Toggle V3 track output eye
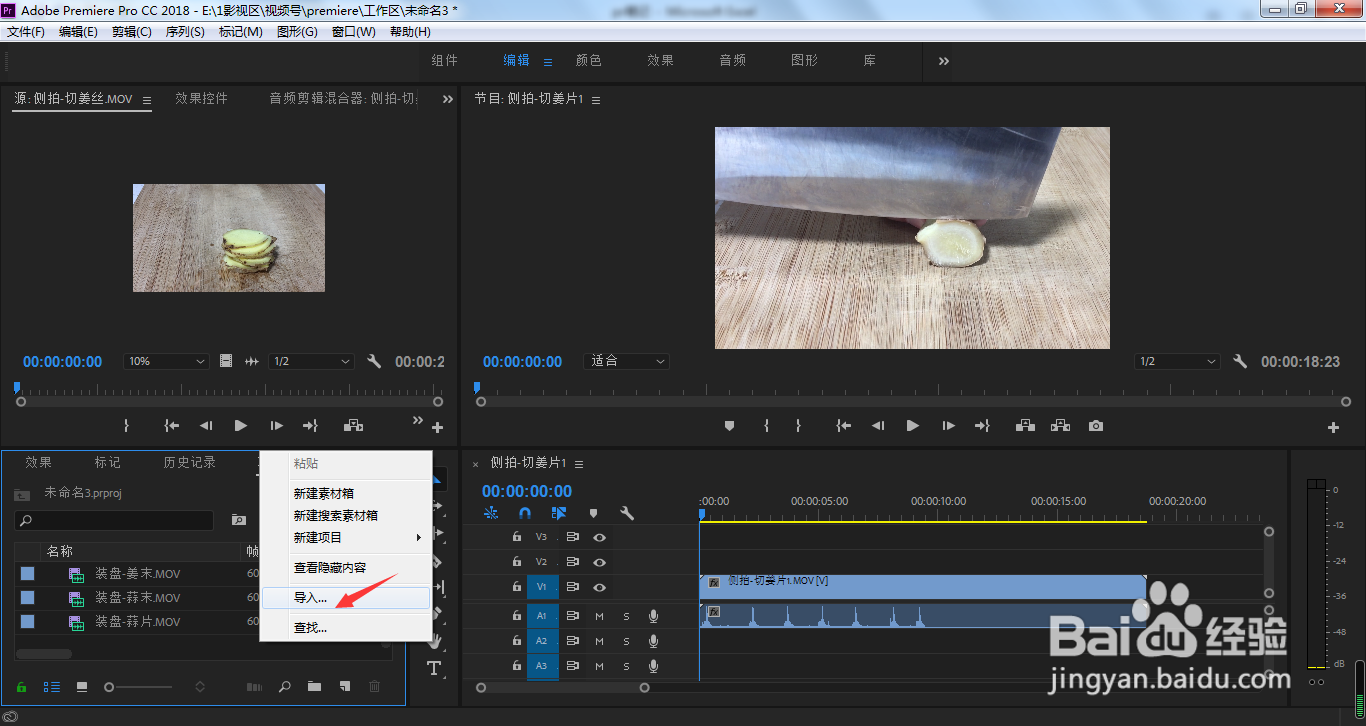The height and width of the screenshot is (726, 1366). (600, 537)
